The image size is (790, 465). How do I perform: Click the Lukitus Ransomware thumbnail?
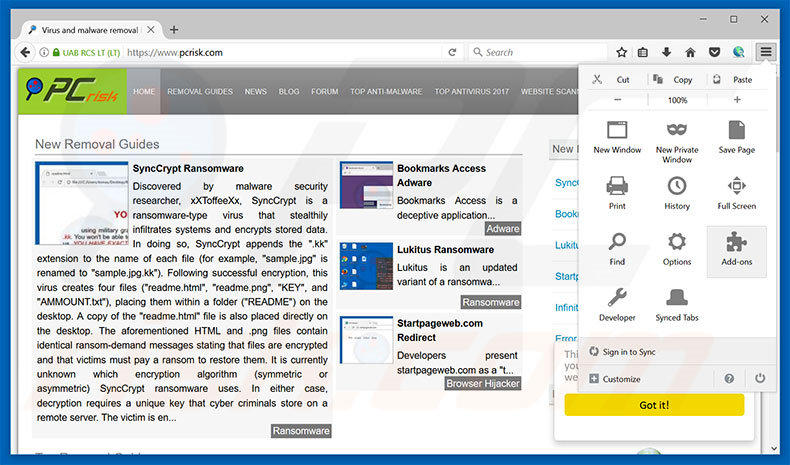(x=366, y=266)
